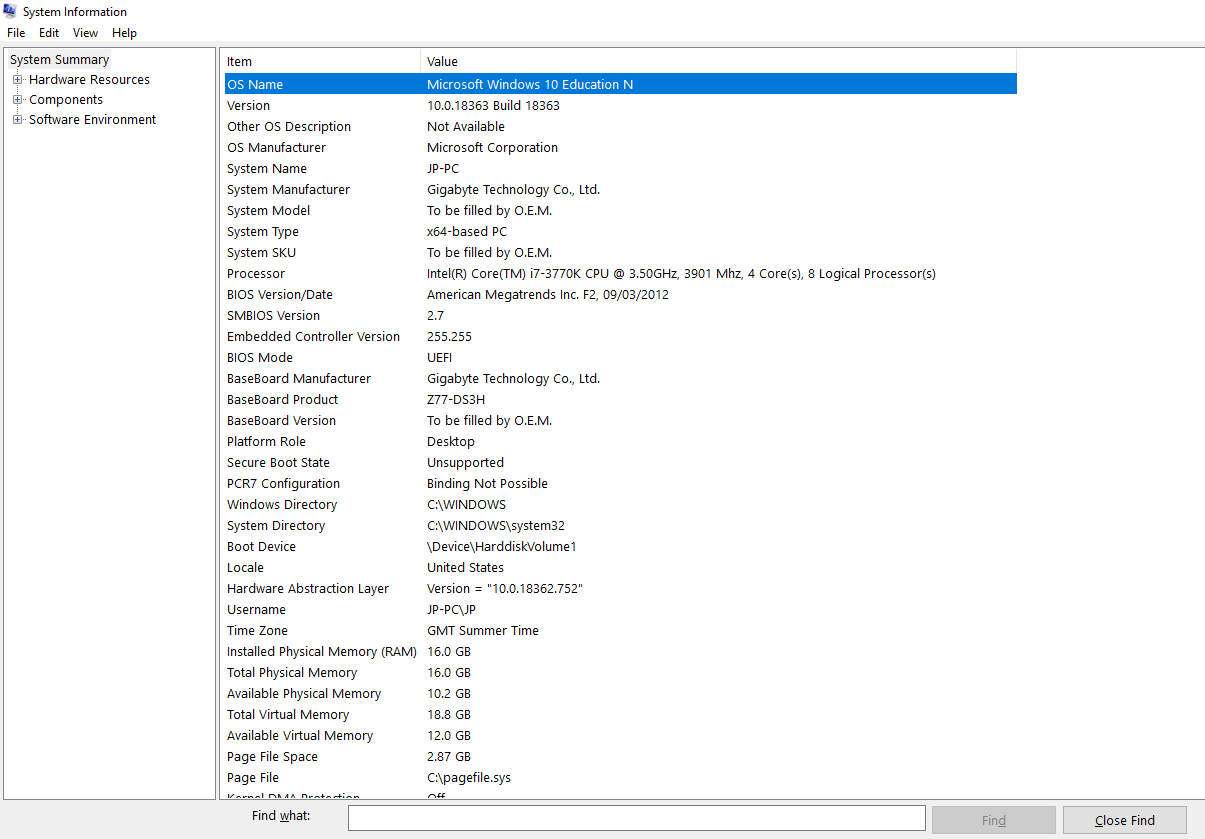Screen dimensions: 1205x839
Task: Click the Boot Device row
Action: tap(620, 547)
